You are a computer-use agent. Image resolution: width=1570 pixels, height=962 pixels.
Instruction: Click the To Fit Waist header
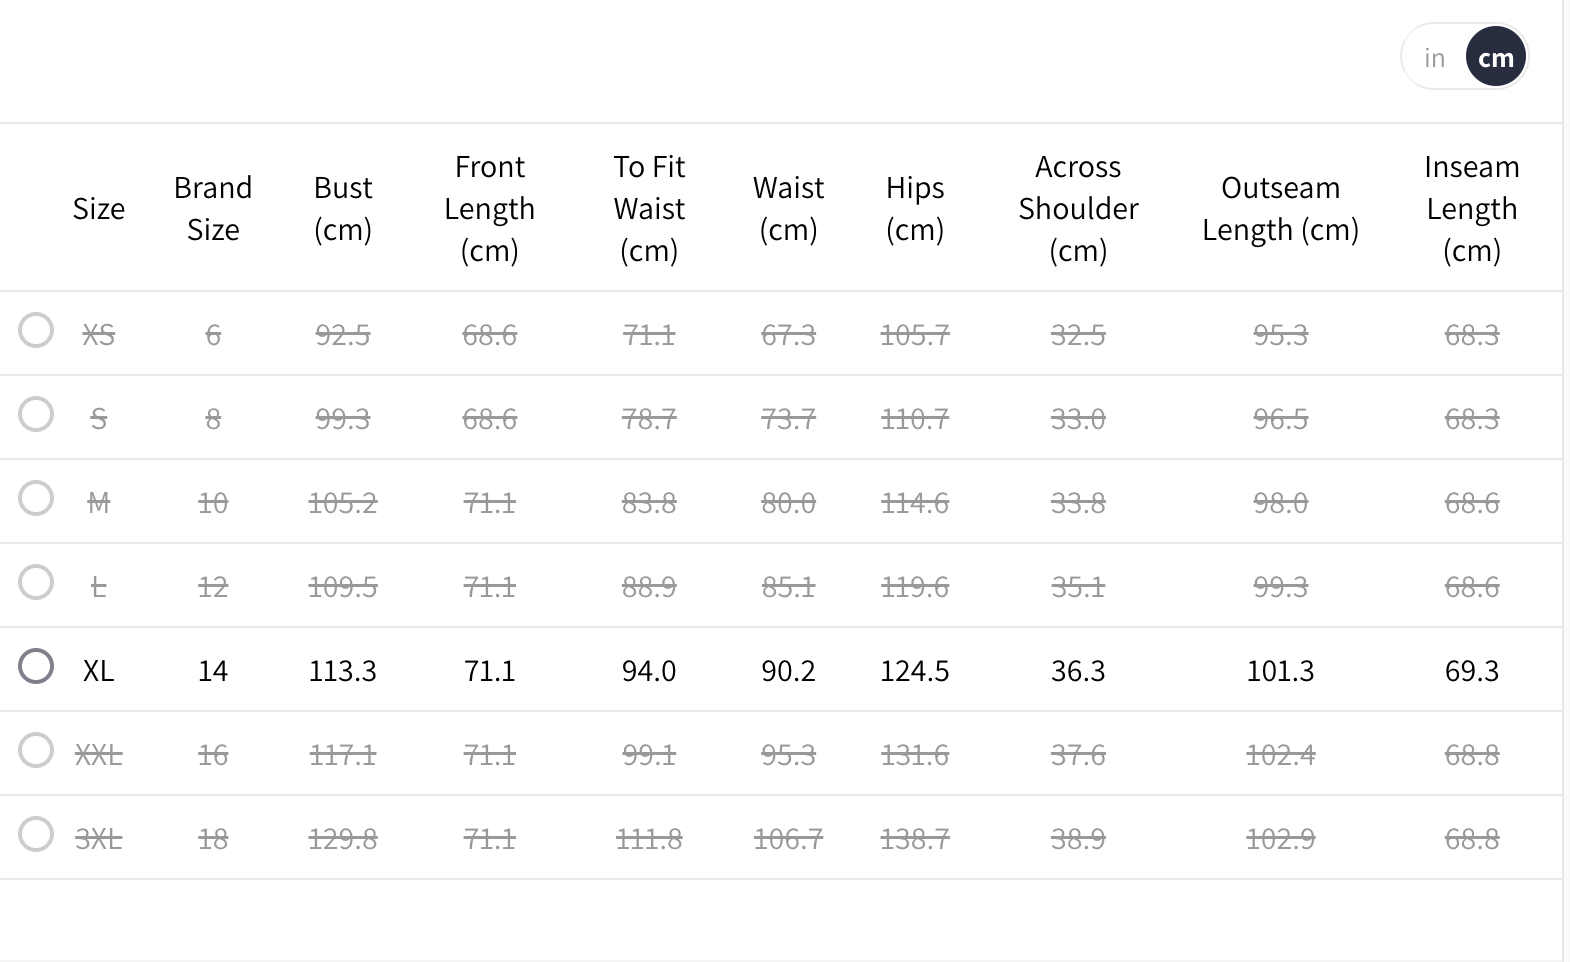tap(649, 208)
